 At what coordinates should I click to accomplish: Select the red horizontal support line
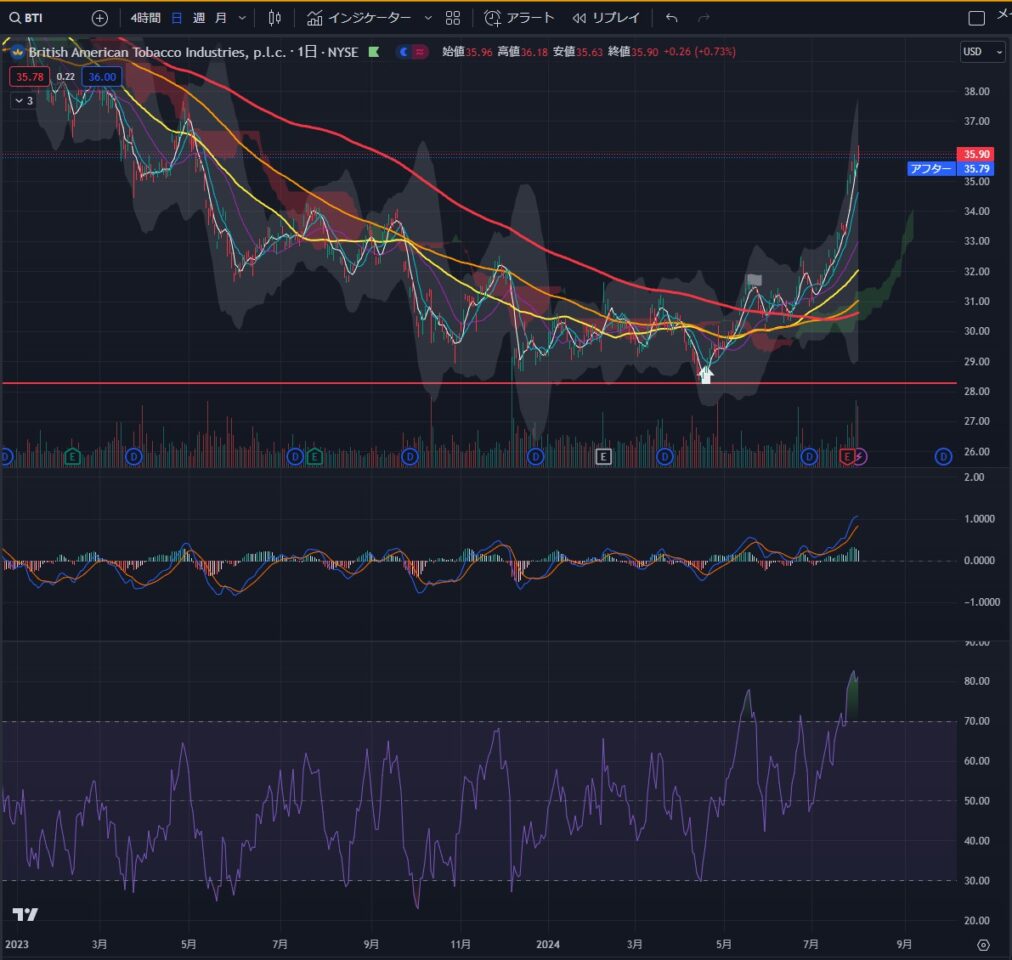(x=479, y=383)
